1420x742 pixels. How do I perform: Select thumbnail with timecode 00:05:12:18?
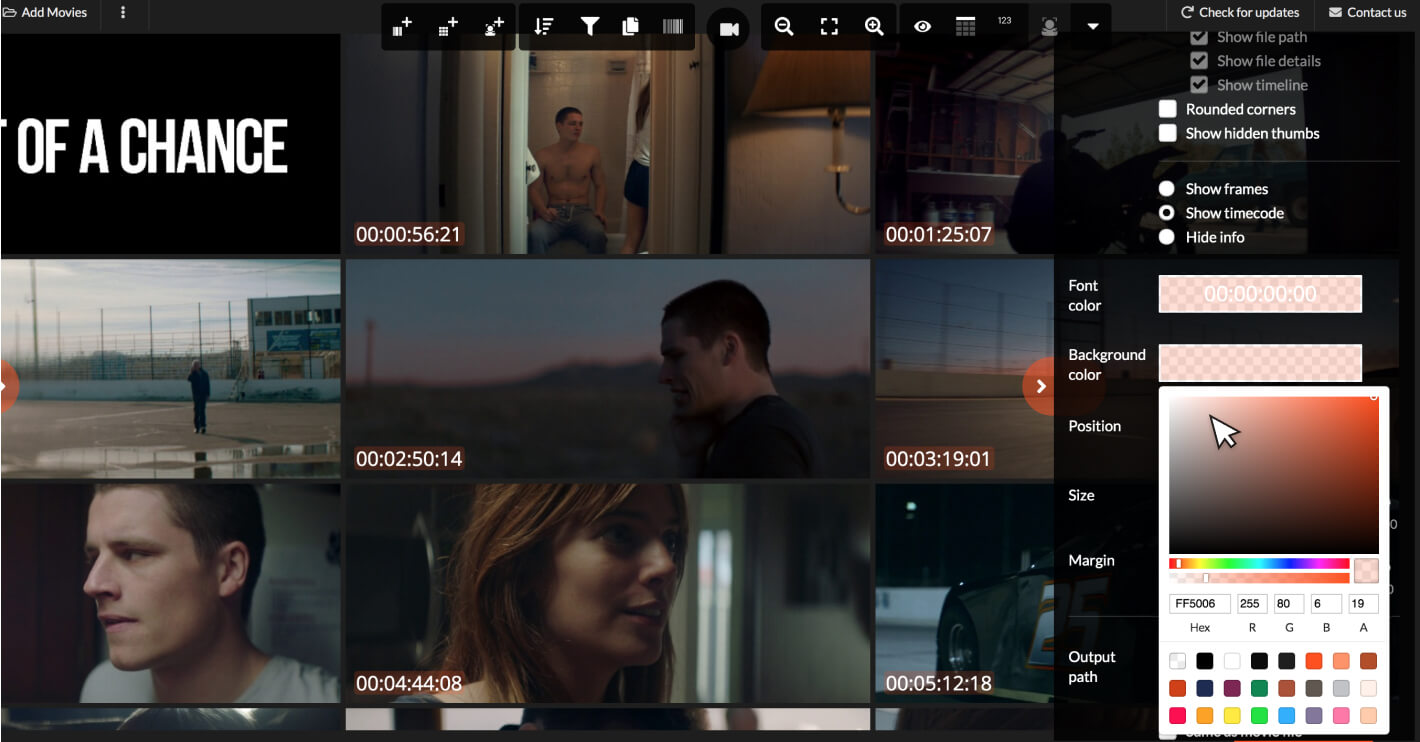tap(964, 594)
